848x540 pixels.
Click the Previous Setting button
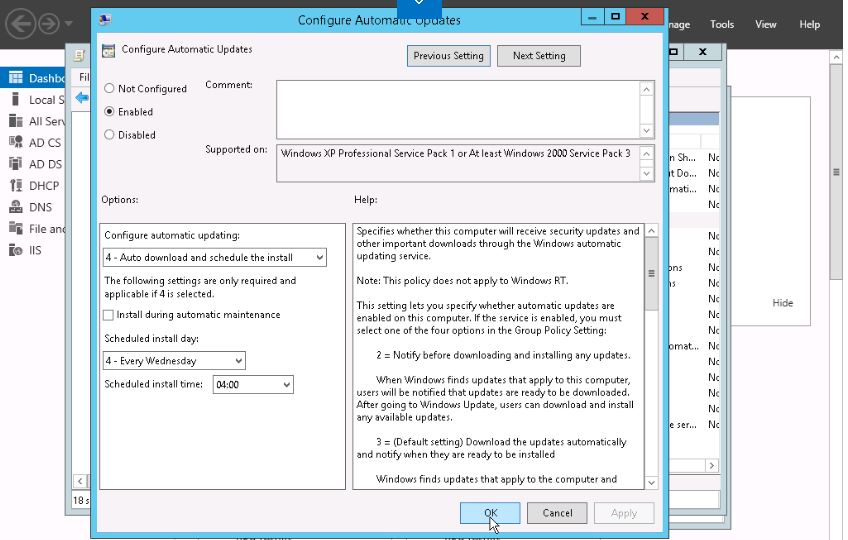(448, 56)
